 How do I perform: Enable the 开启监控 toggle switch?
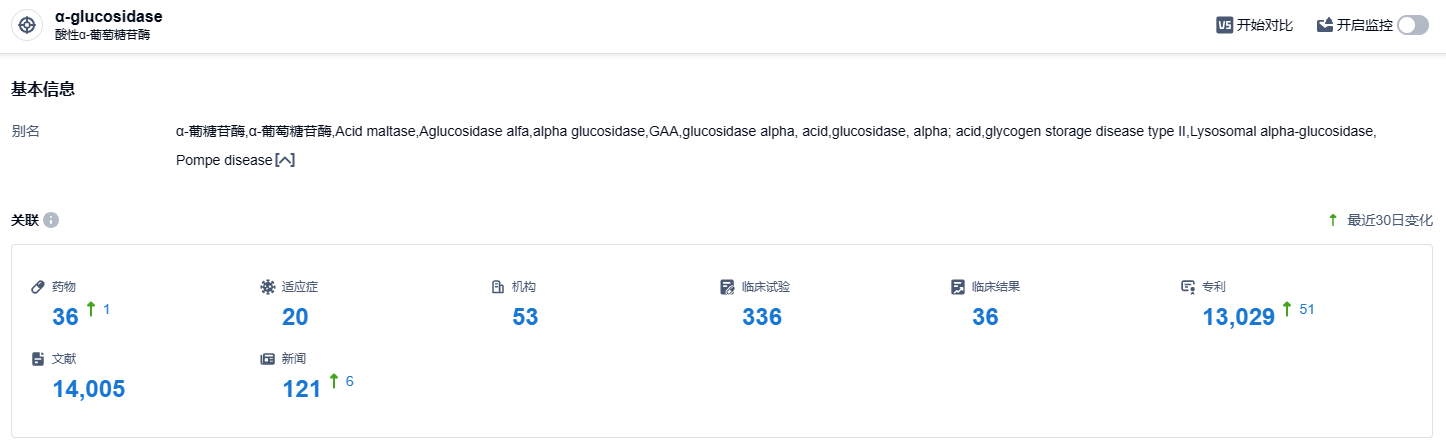point(1413,26)
